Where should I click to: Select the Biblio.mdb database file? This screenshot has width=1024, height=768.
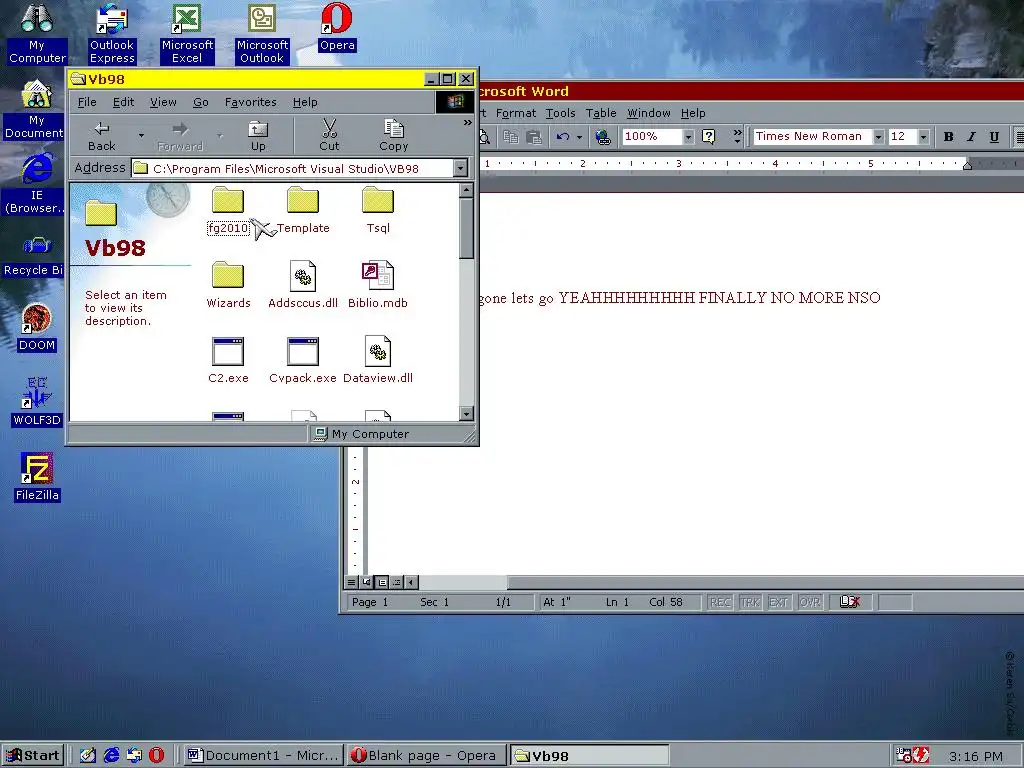pyautogui.click(x=378, y=285)
